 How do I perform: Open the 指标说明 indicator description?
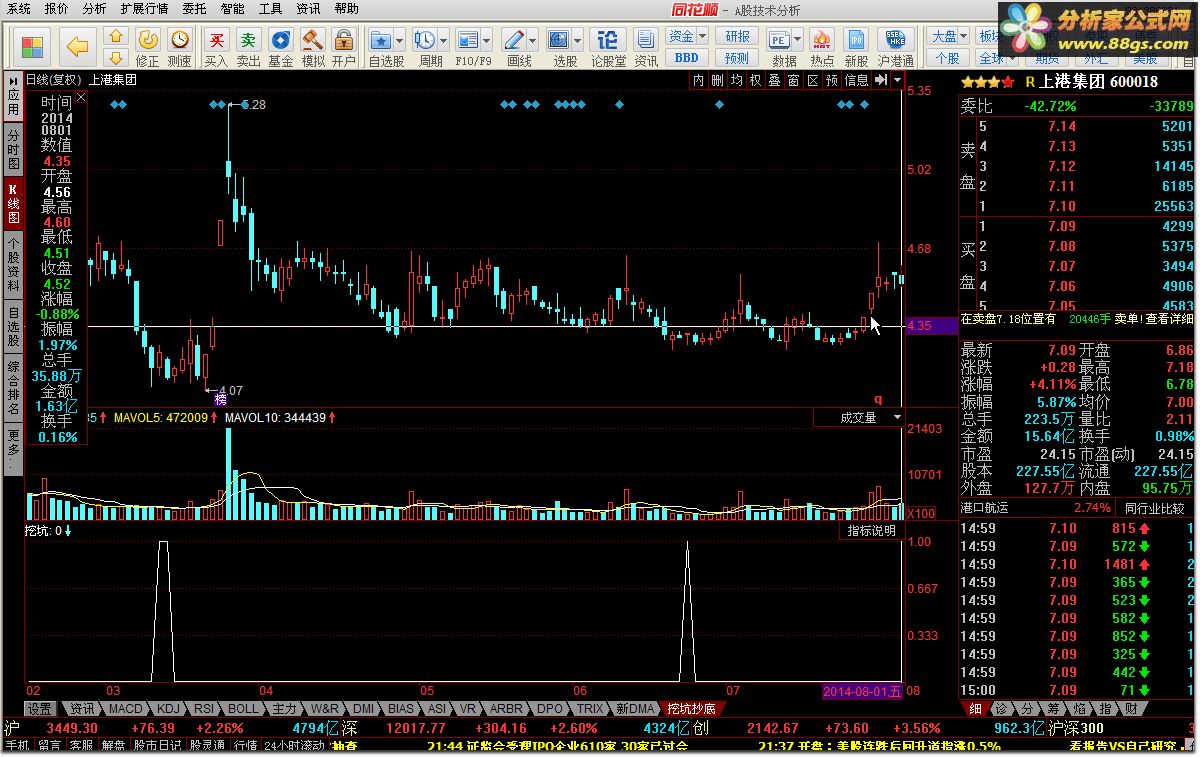pyautogui.click(x=872, y=531)
